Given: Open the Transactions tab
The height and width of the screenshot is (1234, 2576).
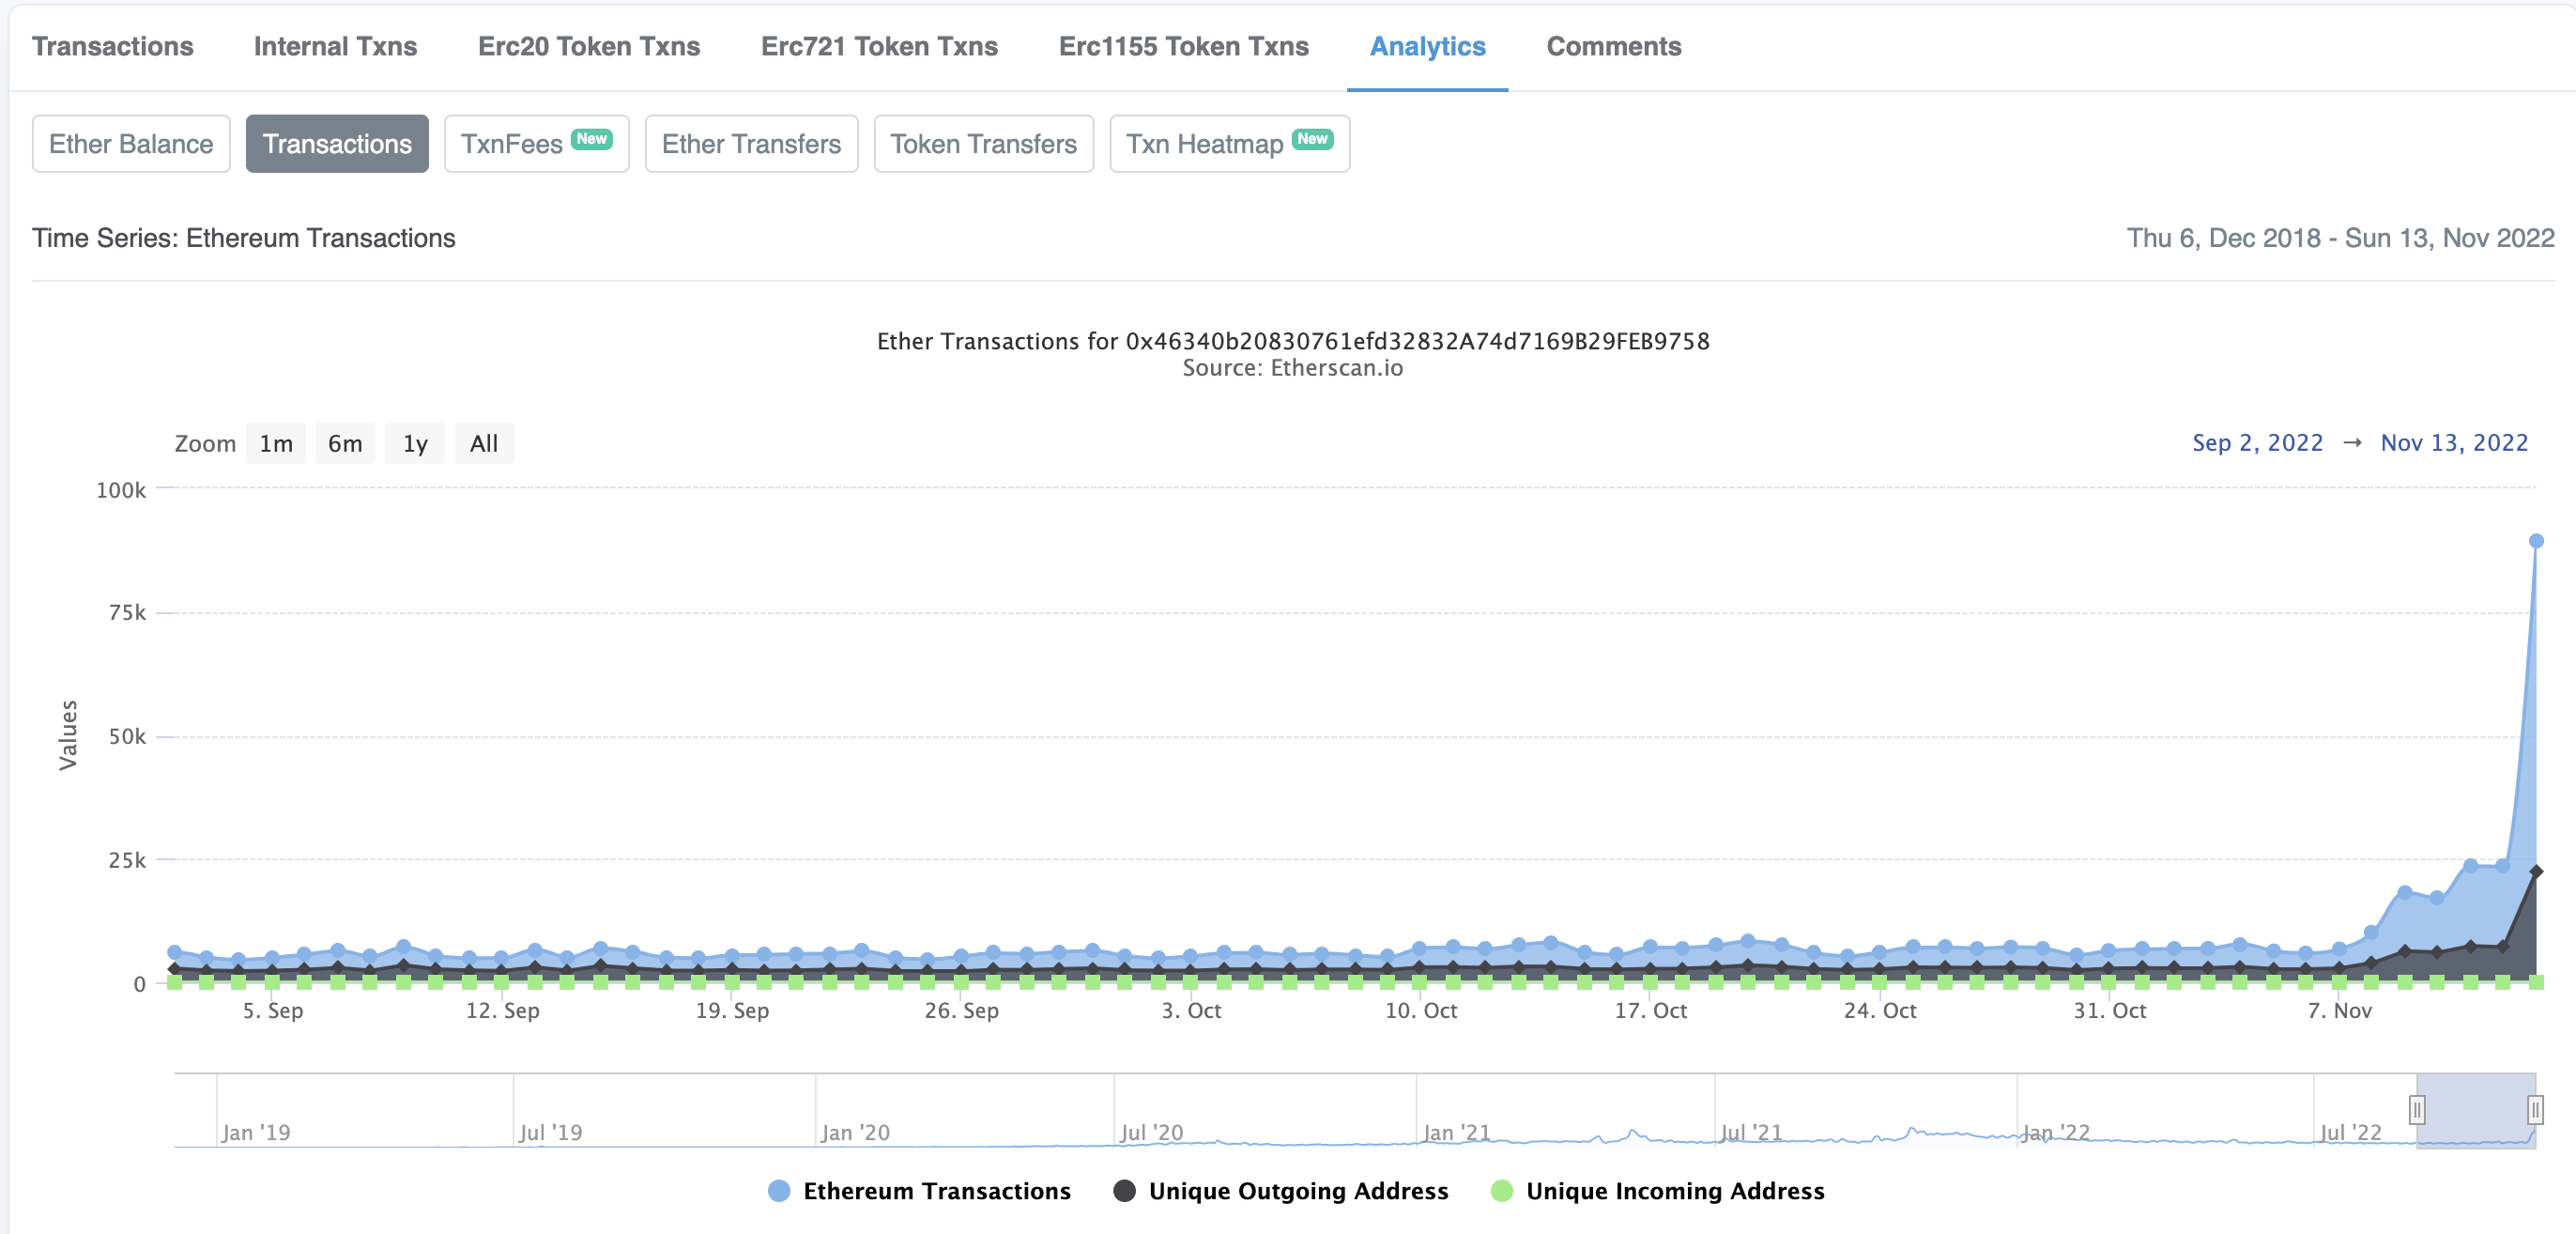Looking at the screenshot, I should [x=112, y=46].
